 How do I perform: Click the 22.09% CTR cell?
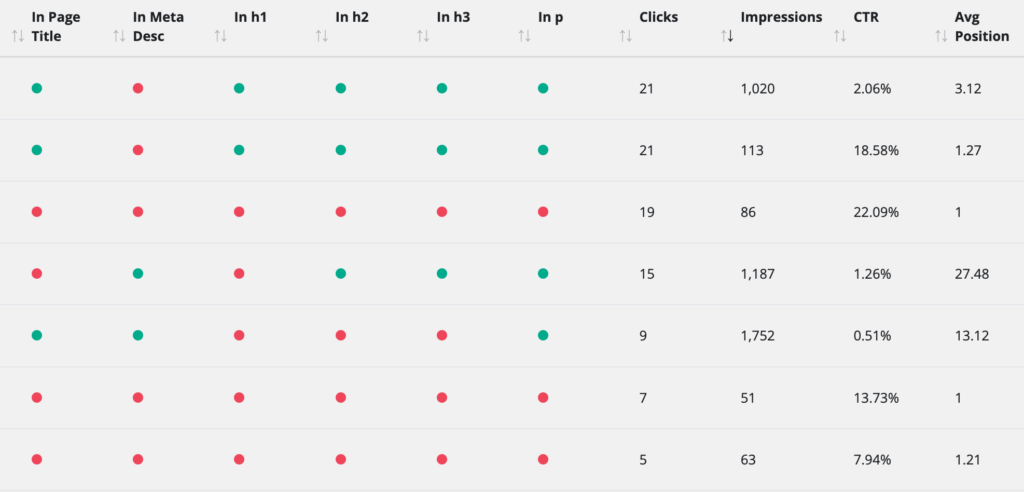tap(876, 212)
